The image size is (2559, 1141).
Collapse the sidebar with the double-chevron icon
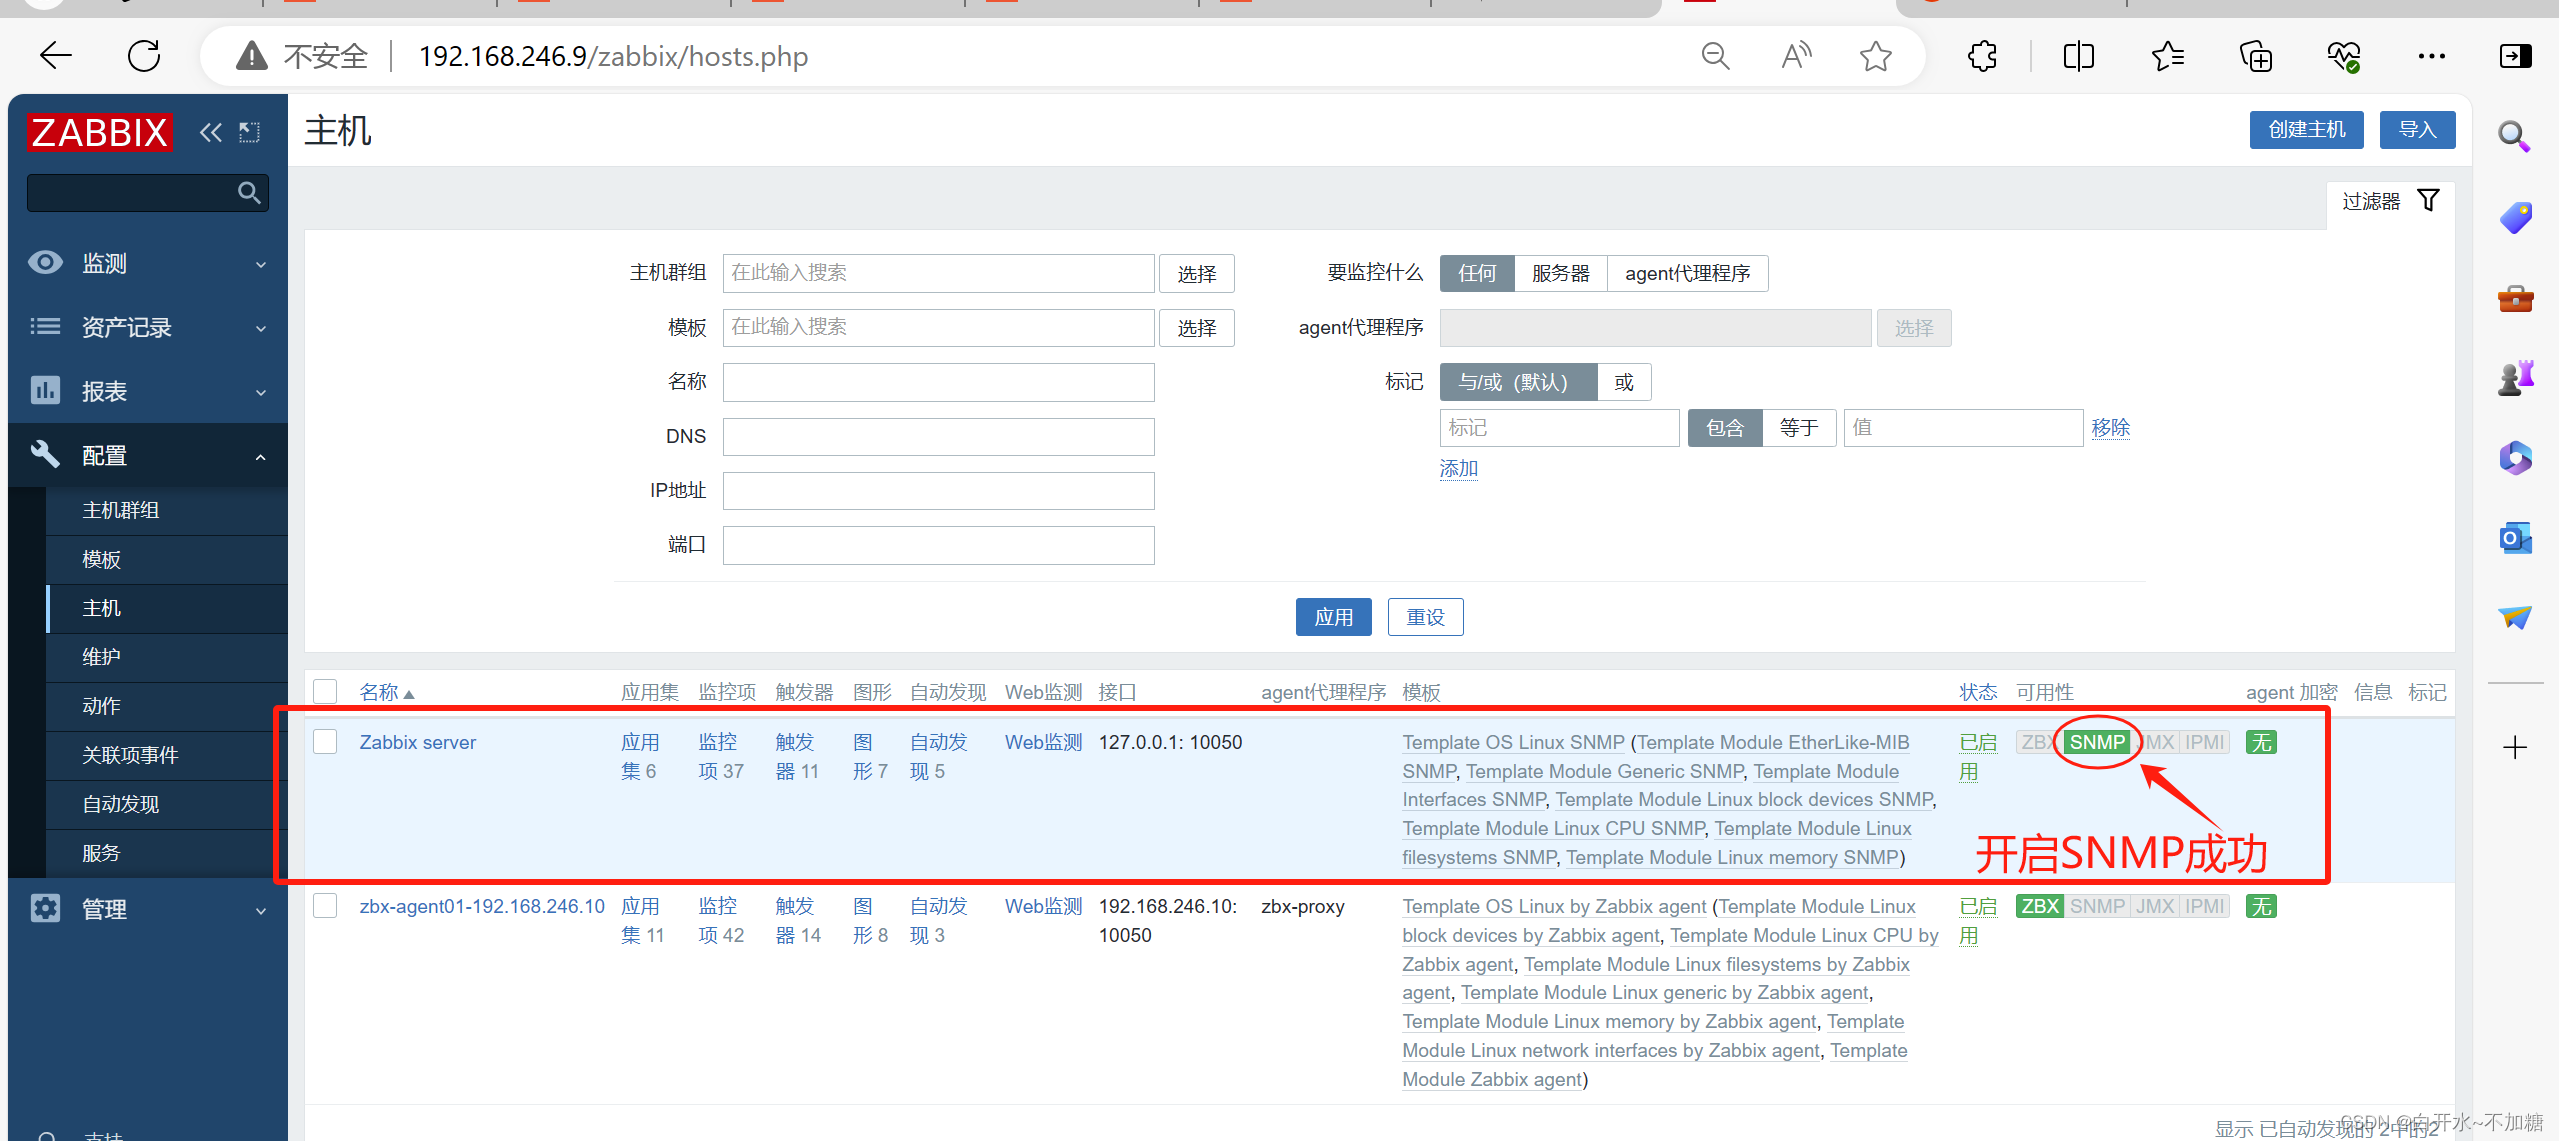tap(210, 131)
